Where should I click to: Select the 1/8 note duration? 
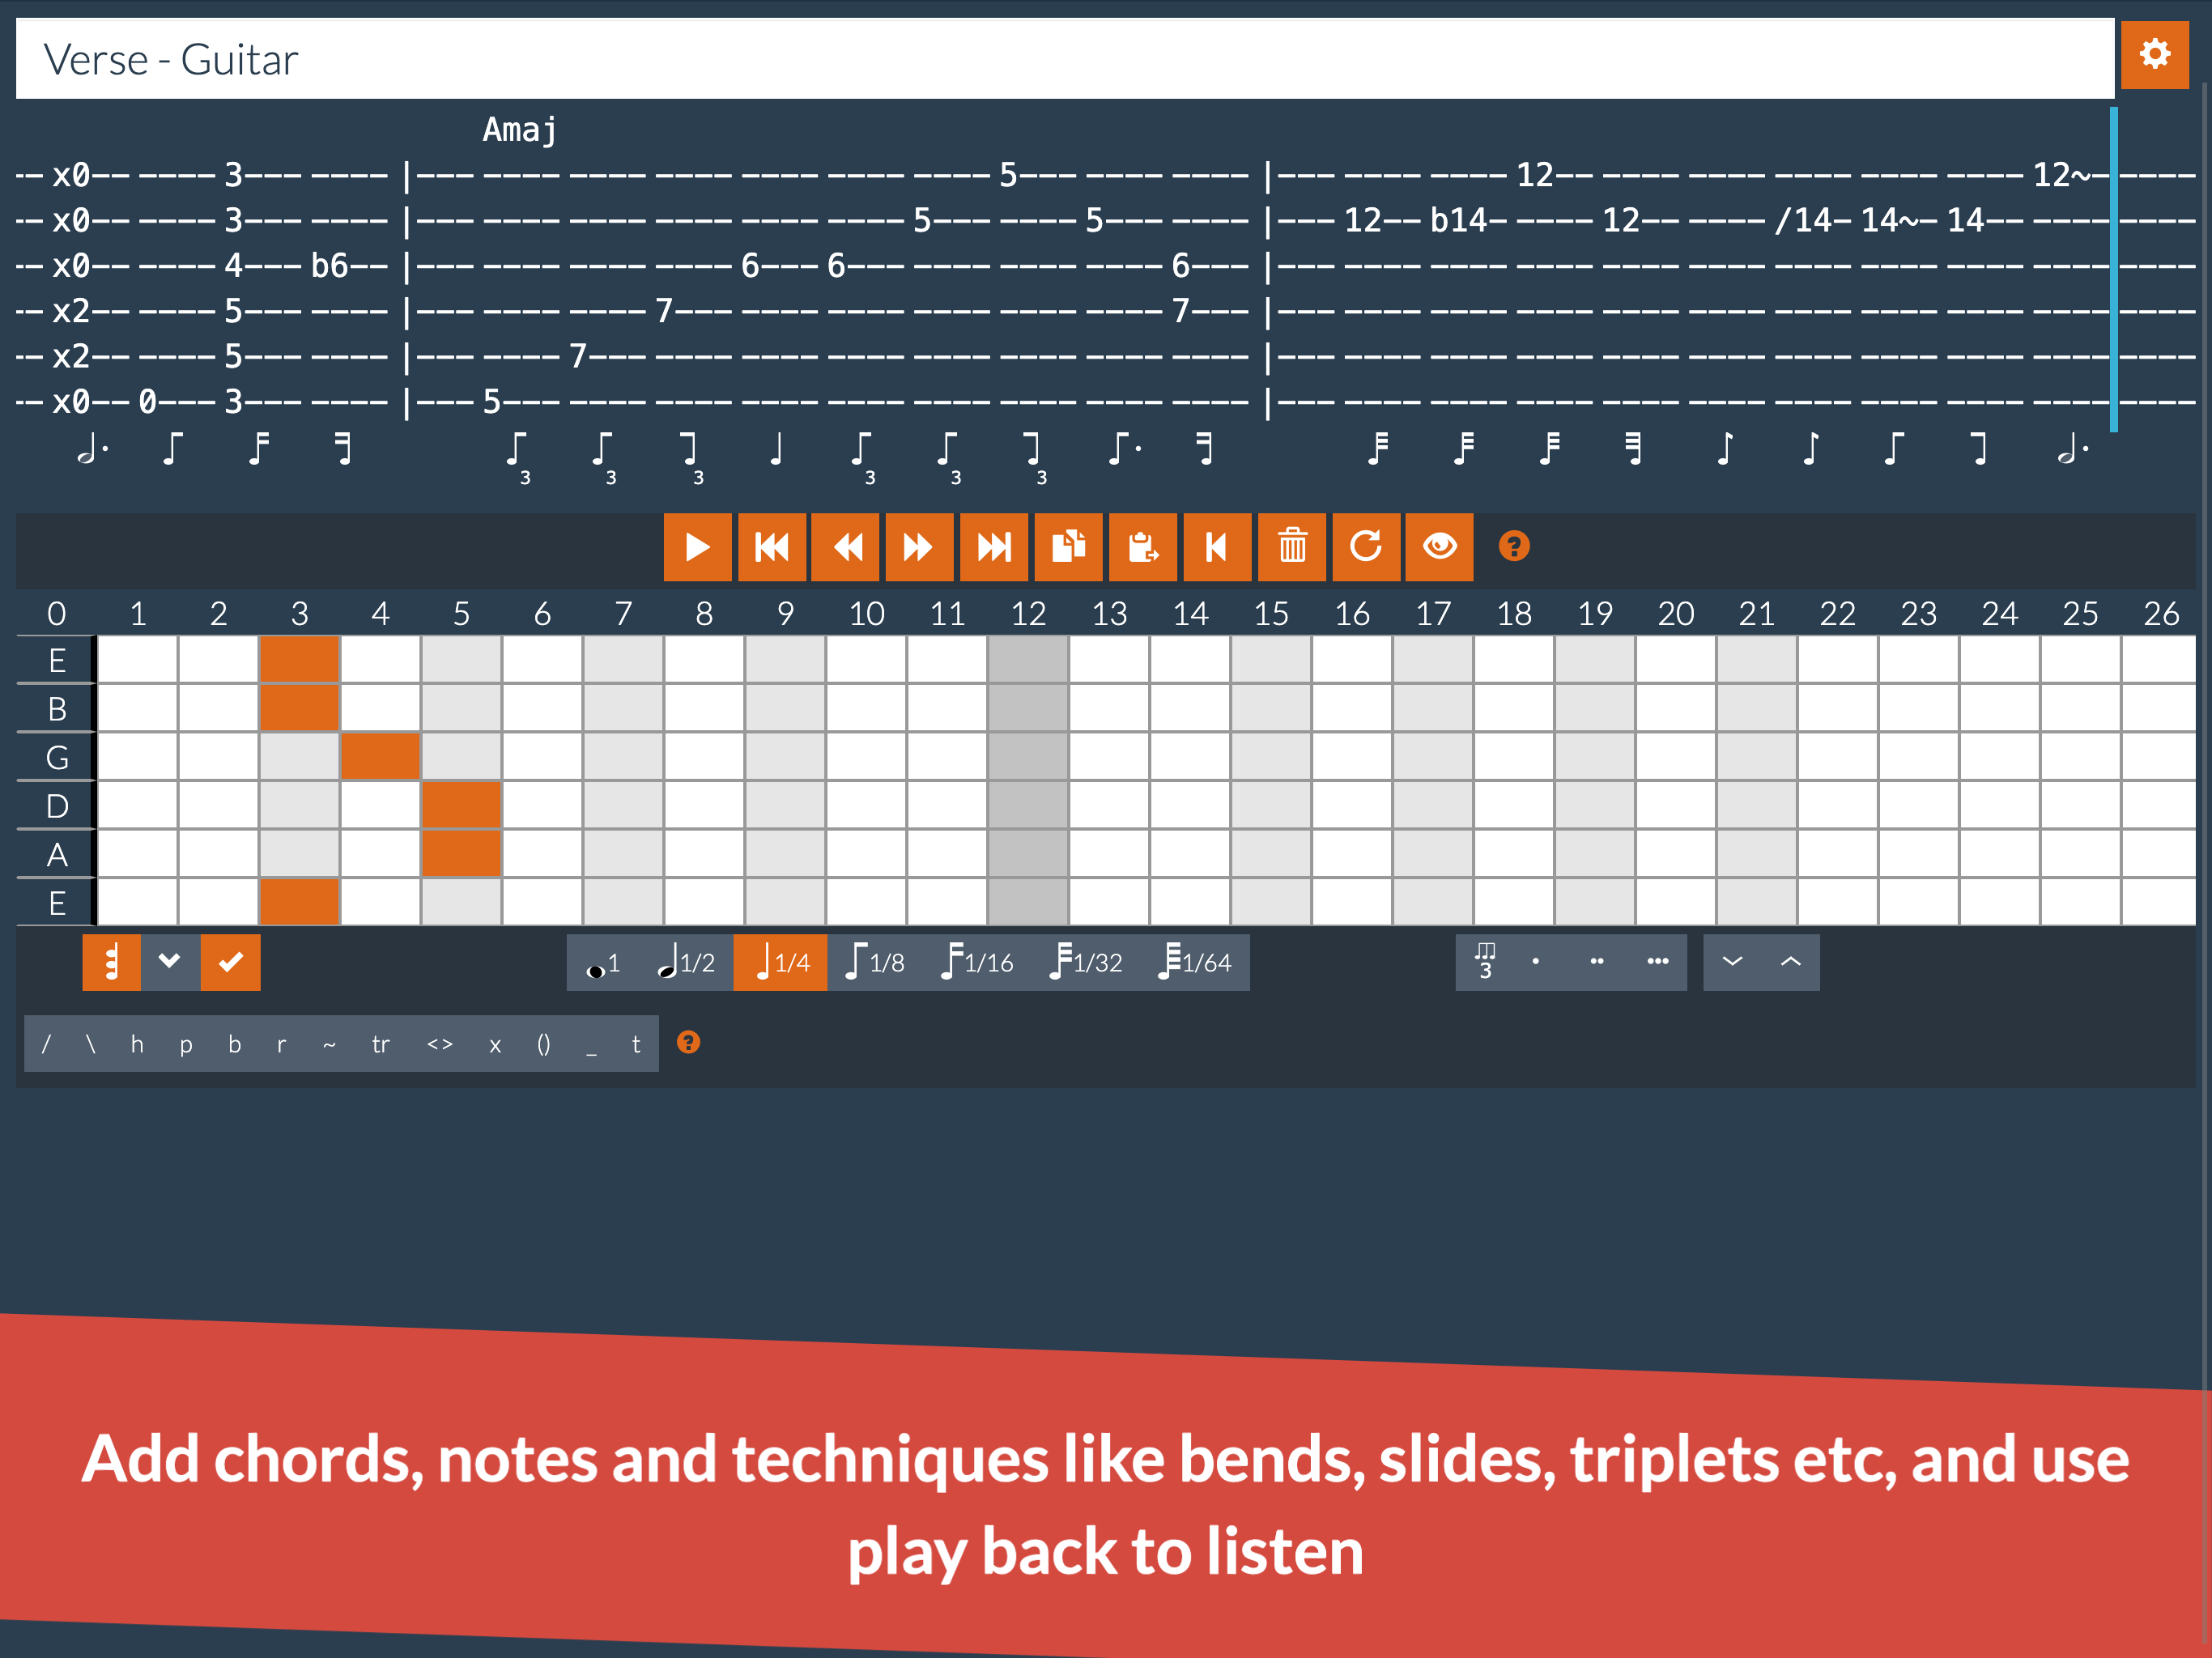click(x=875, y=963)
